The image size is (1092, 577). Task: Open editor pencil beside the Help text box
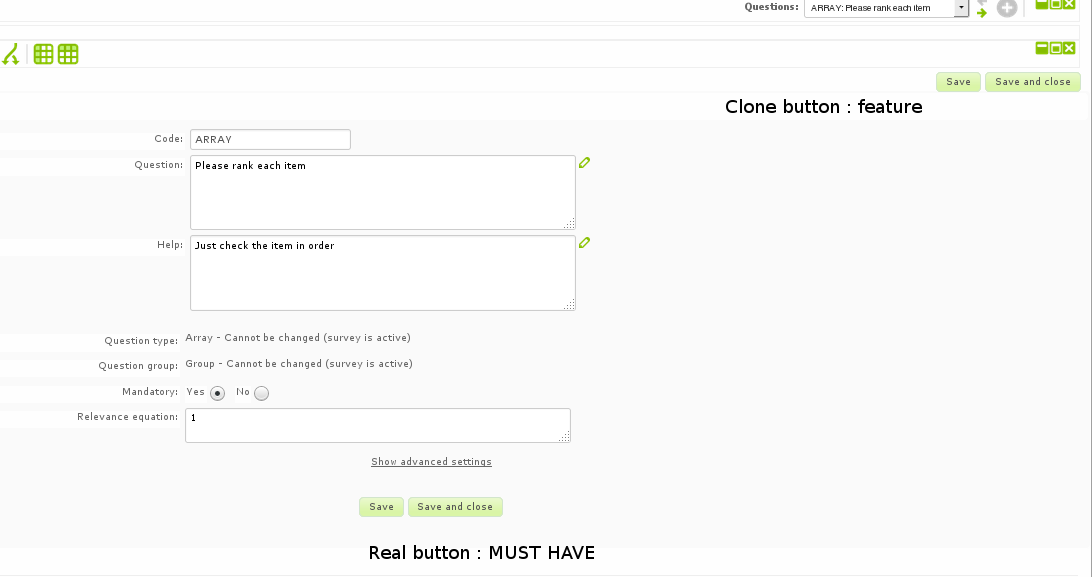click(x=584, y=243)
